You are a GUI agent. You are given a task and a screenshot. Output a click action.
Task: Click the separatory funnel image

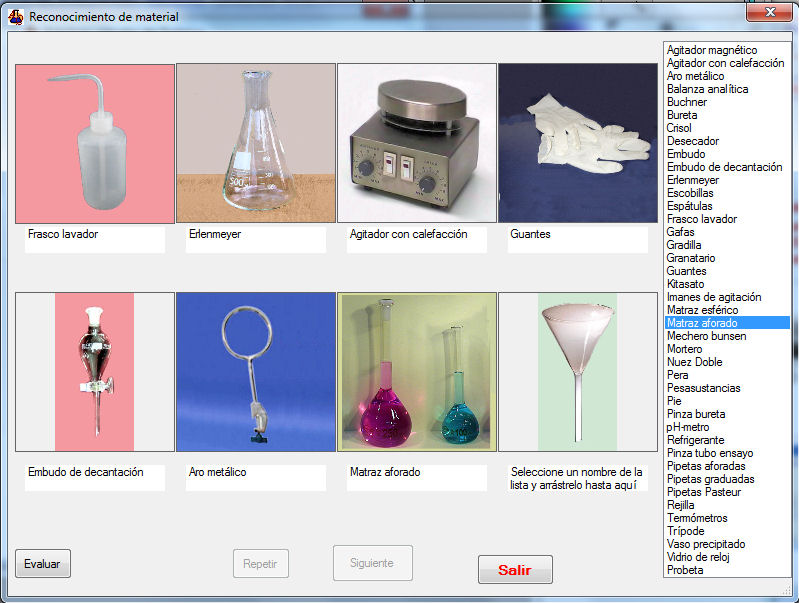95,372
